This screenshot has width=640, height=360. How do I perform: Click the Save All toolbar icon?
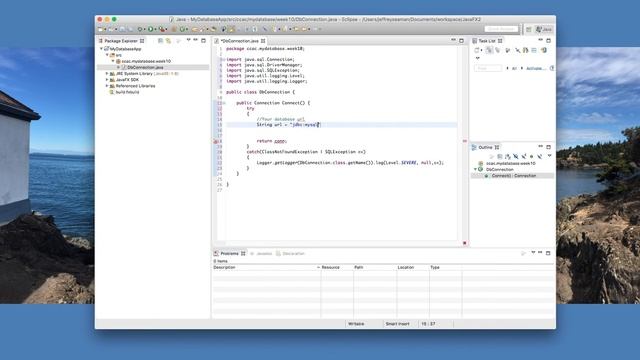pos(130,29)
